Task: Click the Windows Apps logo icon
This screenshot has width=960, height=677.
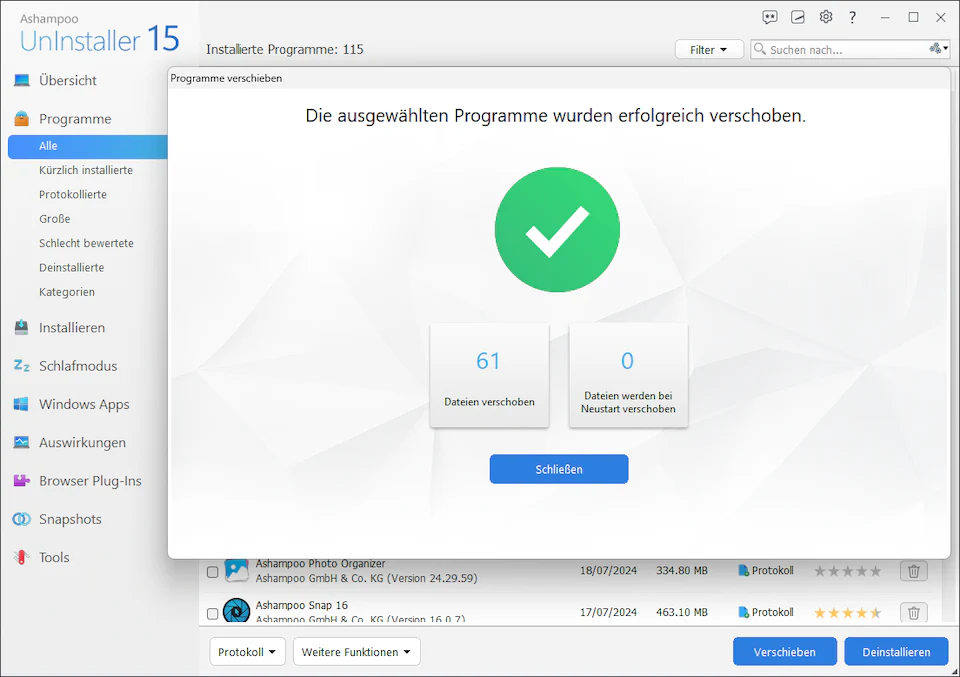Action: [x=21, y=404]
